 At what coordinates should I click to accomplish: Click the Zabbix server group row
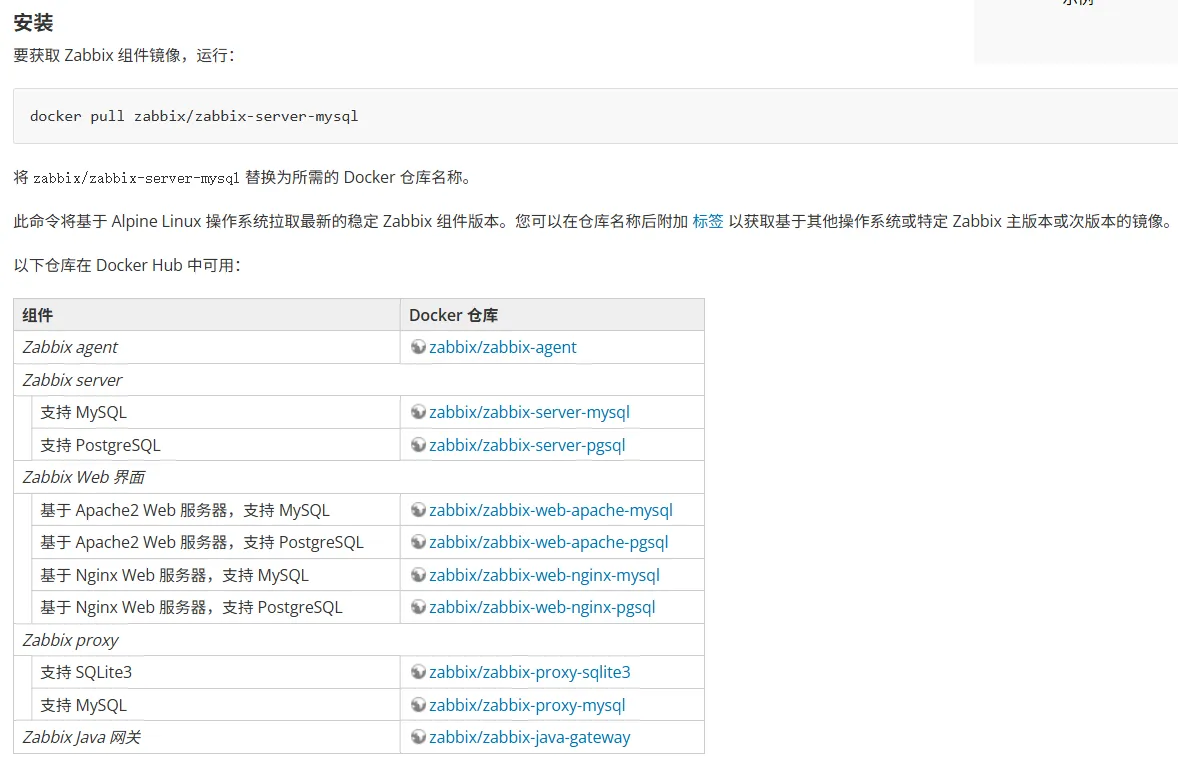[x=359, y=380]
